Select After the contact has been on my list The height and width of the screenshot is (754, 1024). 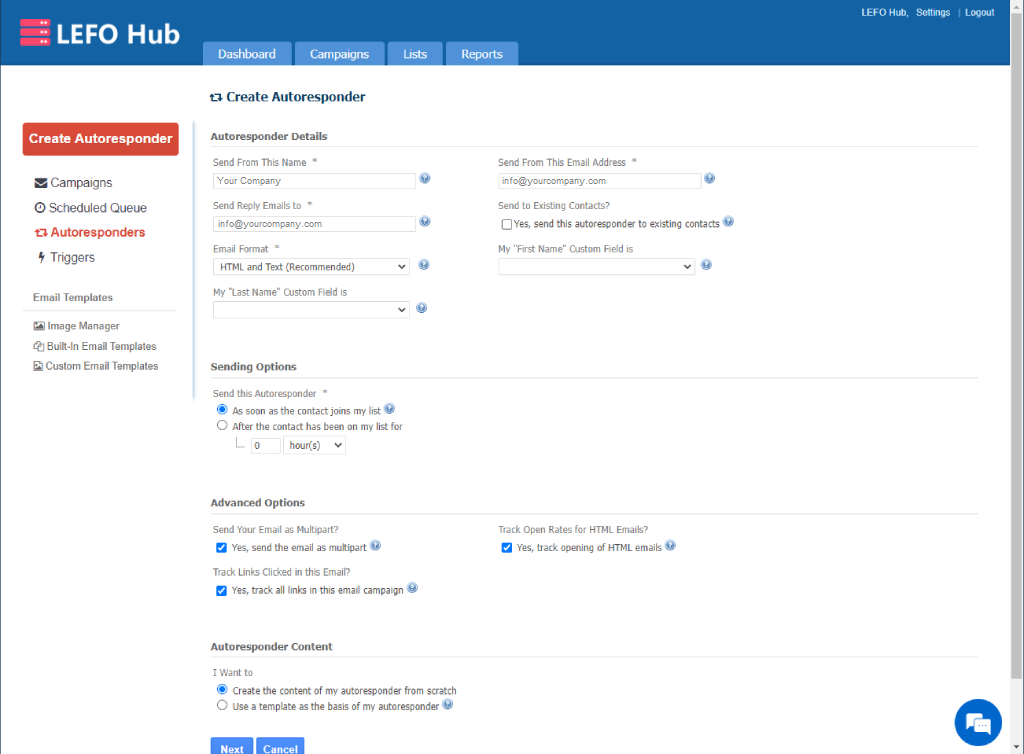(x=222, y=426)
